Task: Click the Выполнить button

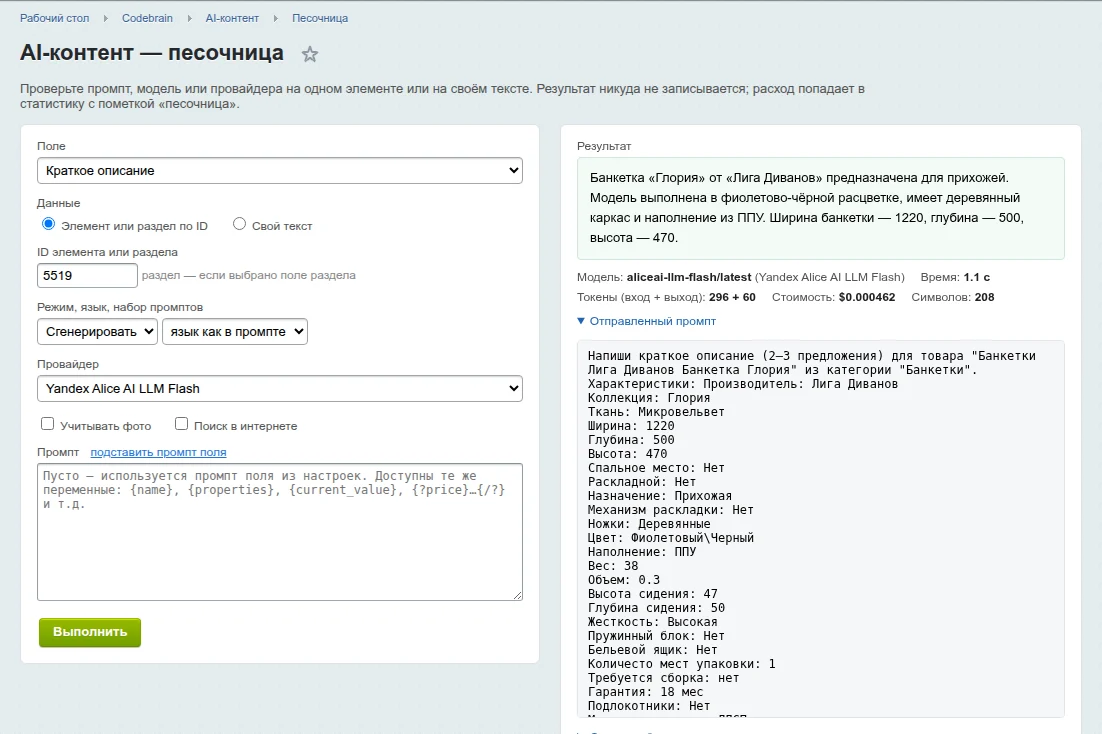Action: coord(90,632)
